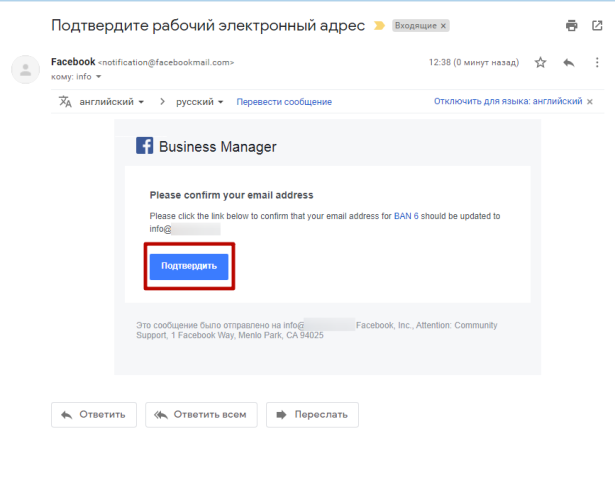Viewport: 615px width, 480px height.
Task: Remove the Входящие label with X
Action: [443, 26]
